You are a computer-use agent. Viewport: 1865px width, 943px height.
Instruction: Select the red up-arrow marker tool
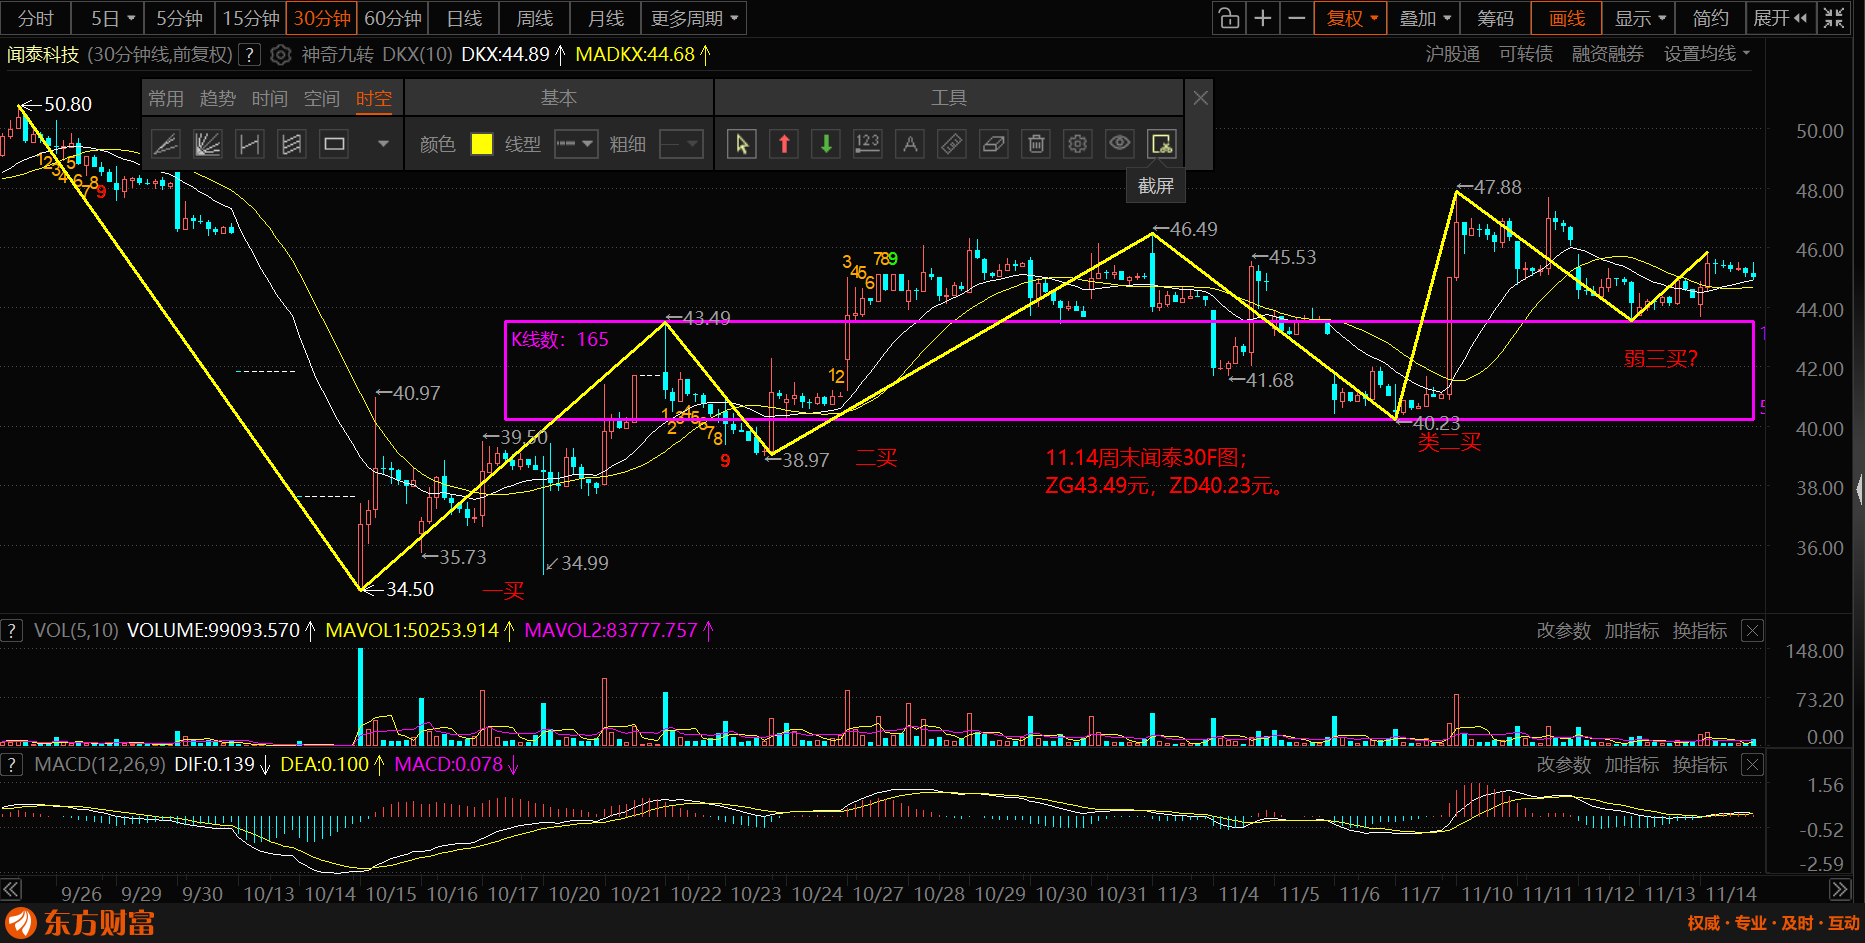pos(784,144)
